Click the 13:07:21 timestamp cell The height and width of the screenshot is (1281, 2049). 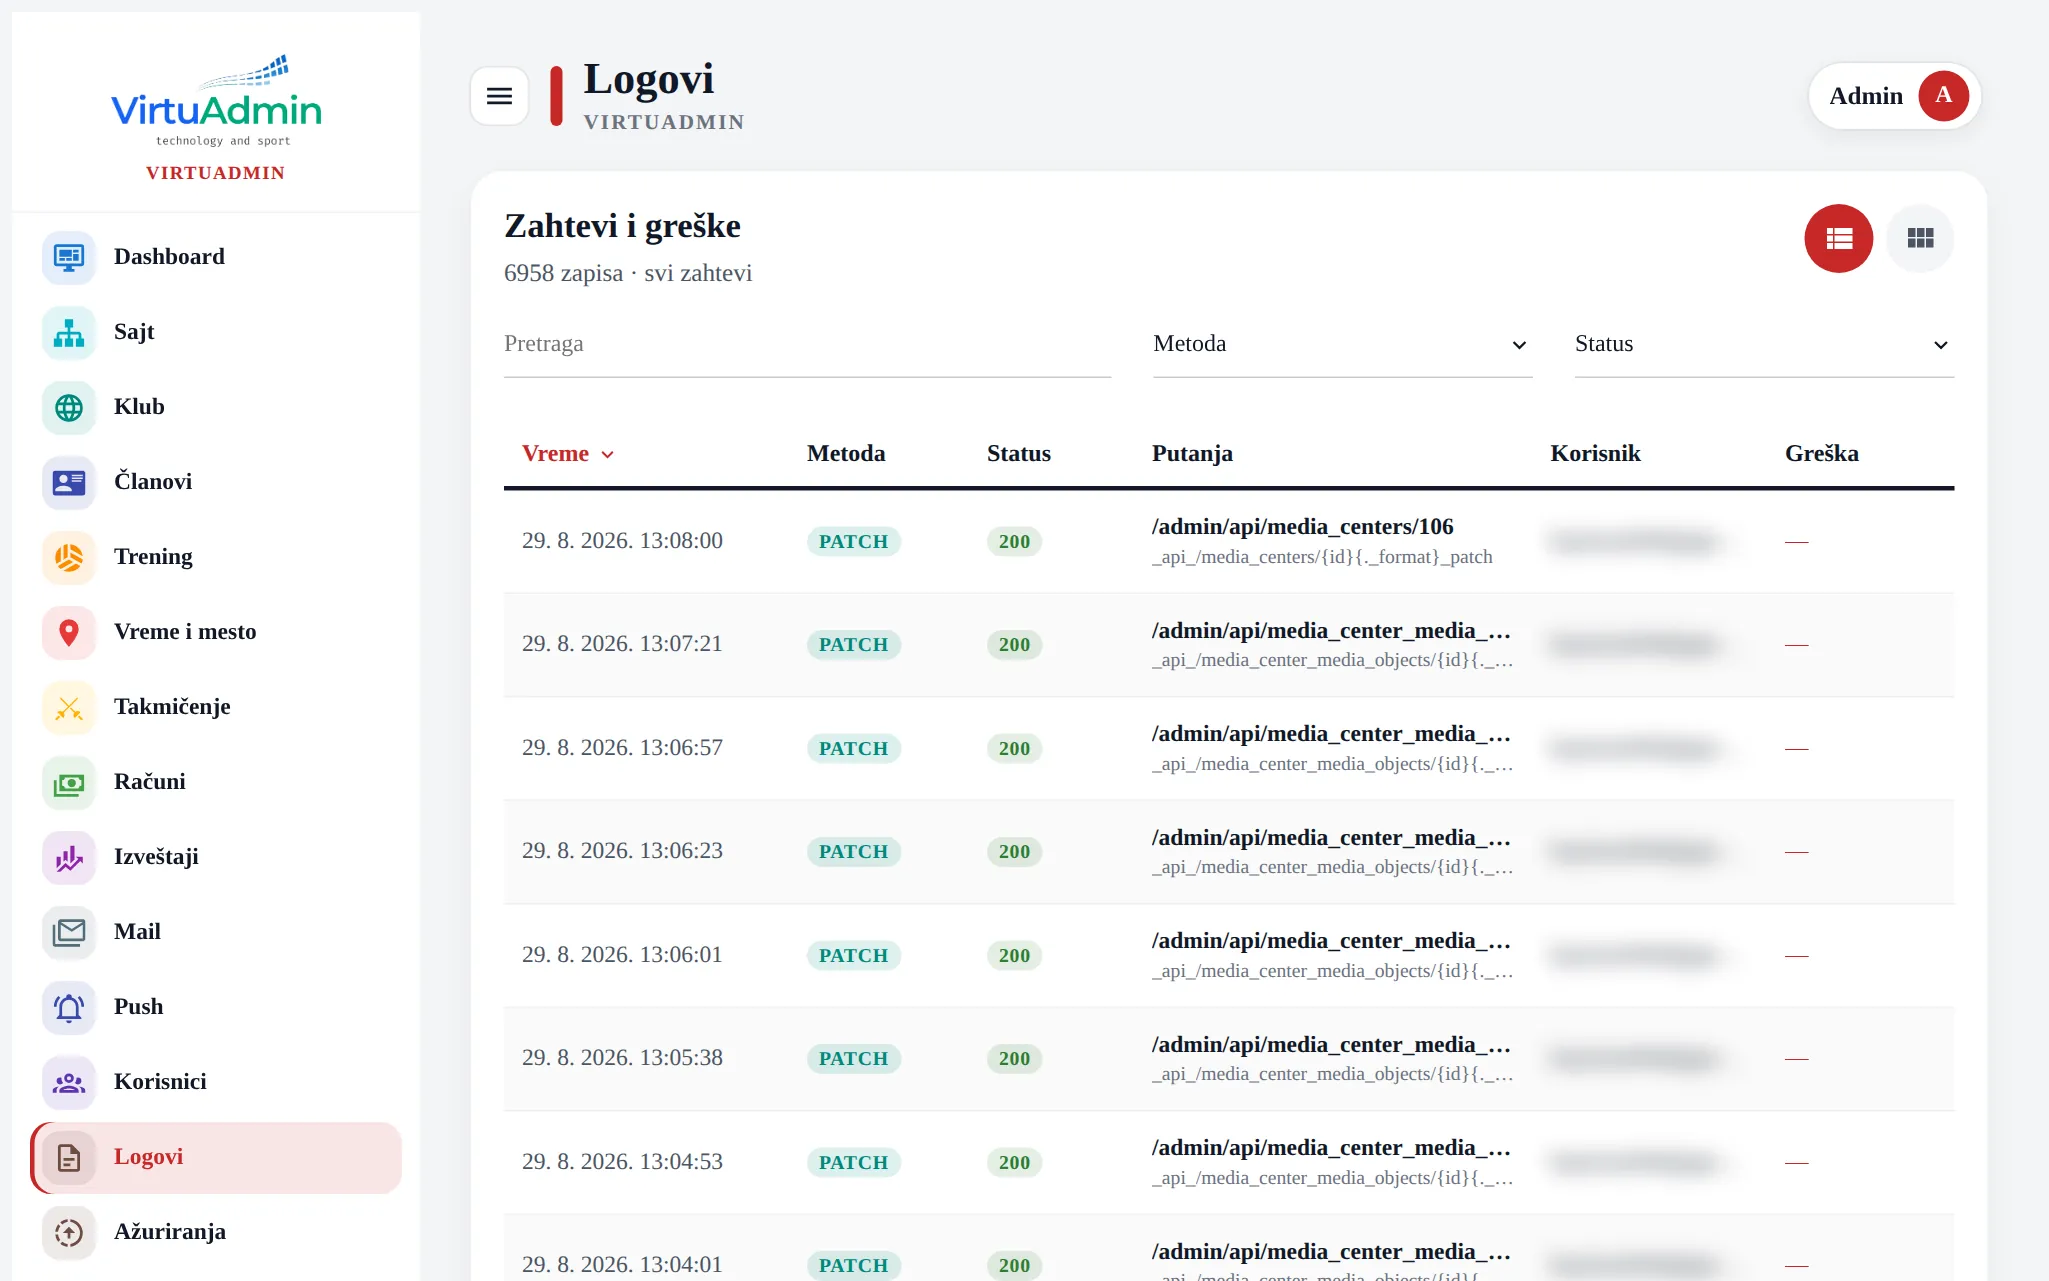tap(622, 644)
